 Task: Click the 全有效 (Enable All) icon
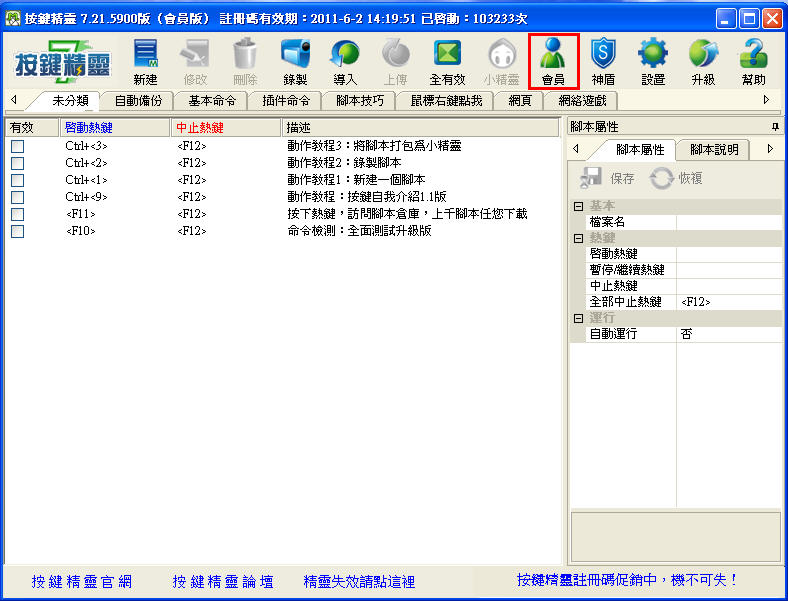click(x=447, y=60)
